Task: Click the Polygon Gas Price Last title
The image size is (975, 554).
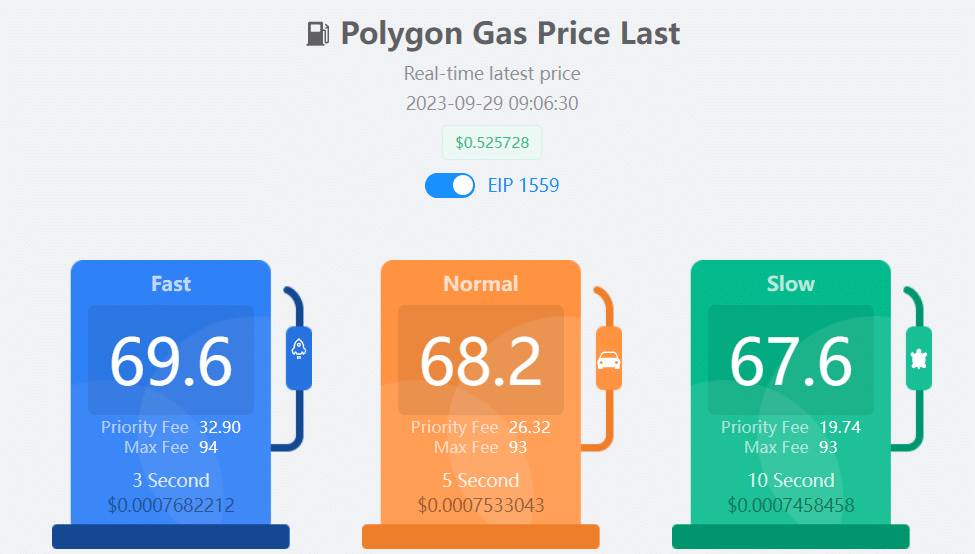Action: (510, 34)
